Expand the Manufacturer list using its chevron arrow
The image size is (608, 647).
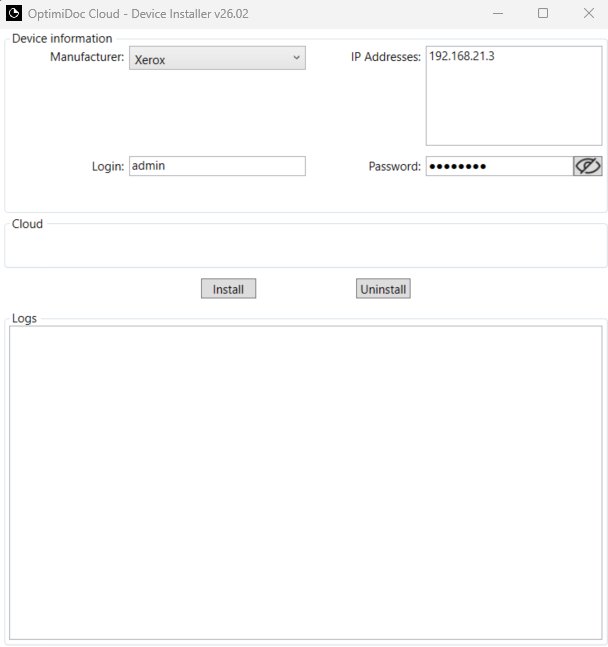coord(296,59)
